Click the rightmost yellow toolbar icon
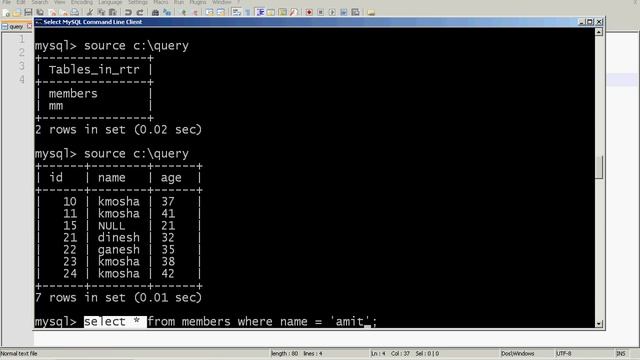 point(371,12)
